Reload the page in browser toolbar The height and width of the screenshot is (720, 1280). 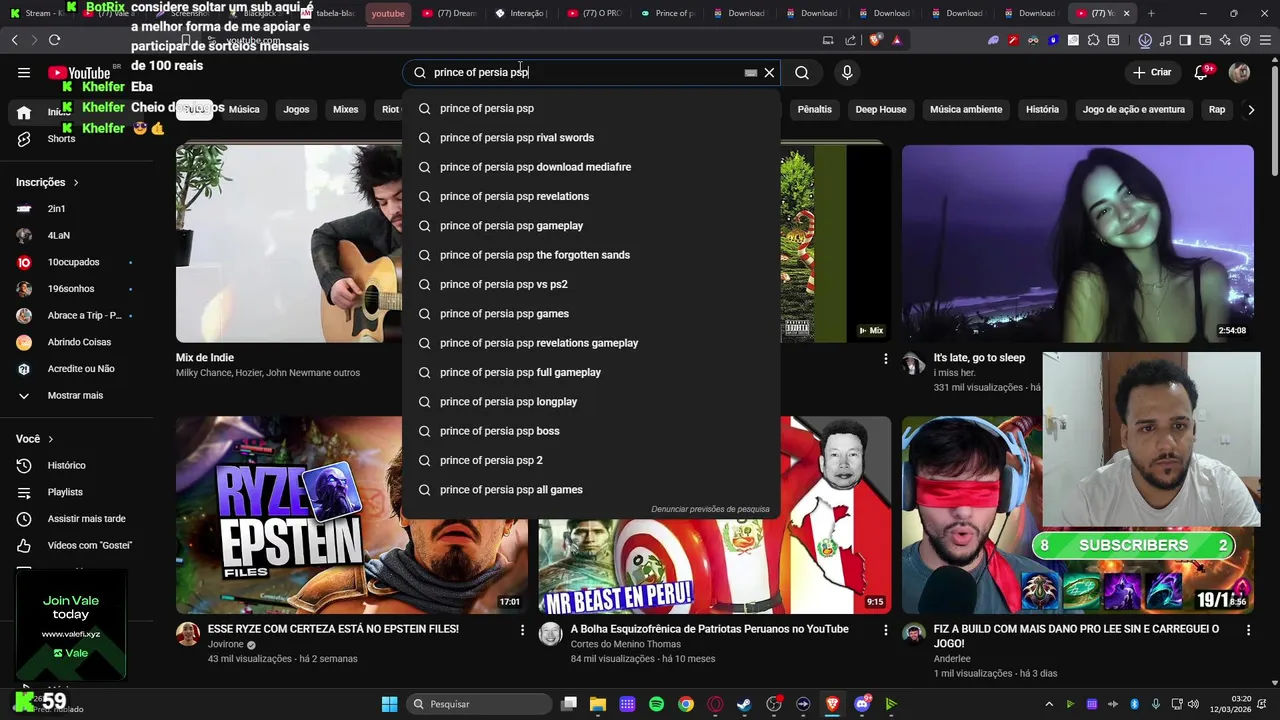point(54,40)
